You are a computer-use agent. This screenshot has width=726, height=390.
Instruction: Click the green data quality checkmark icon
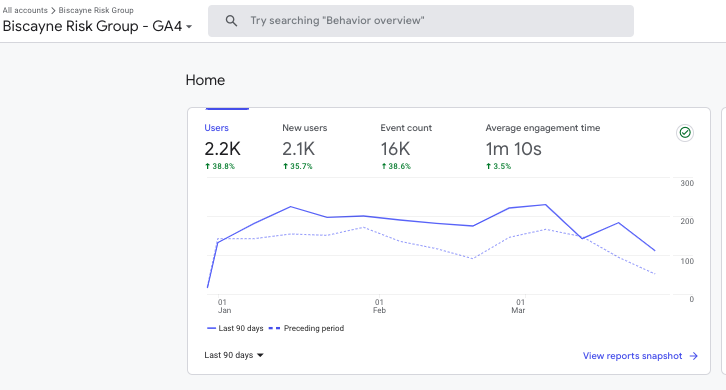click(685, 133)
